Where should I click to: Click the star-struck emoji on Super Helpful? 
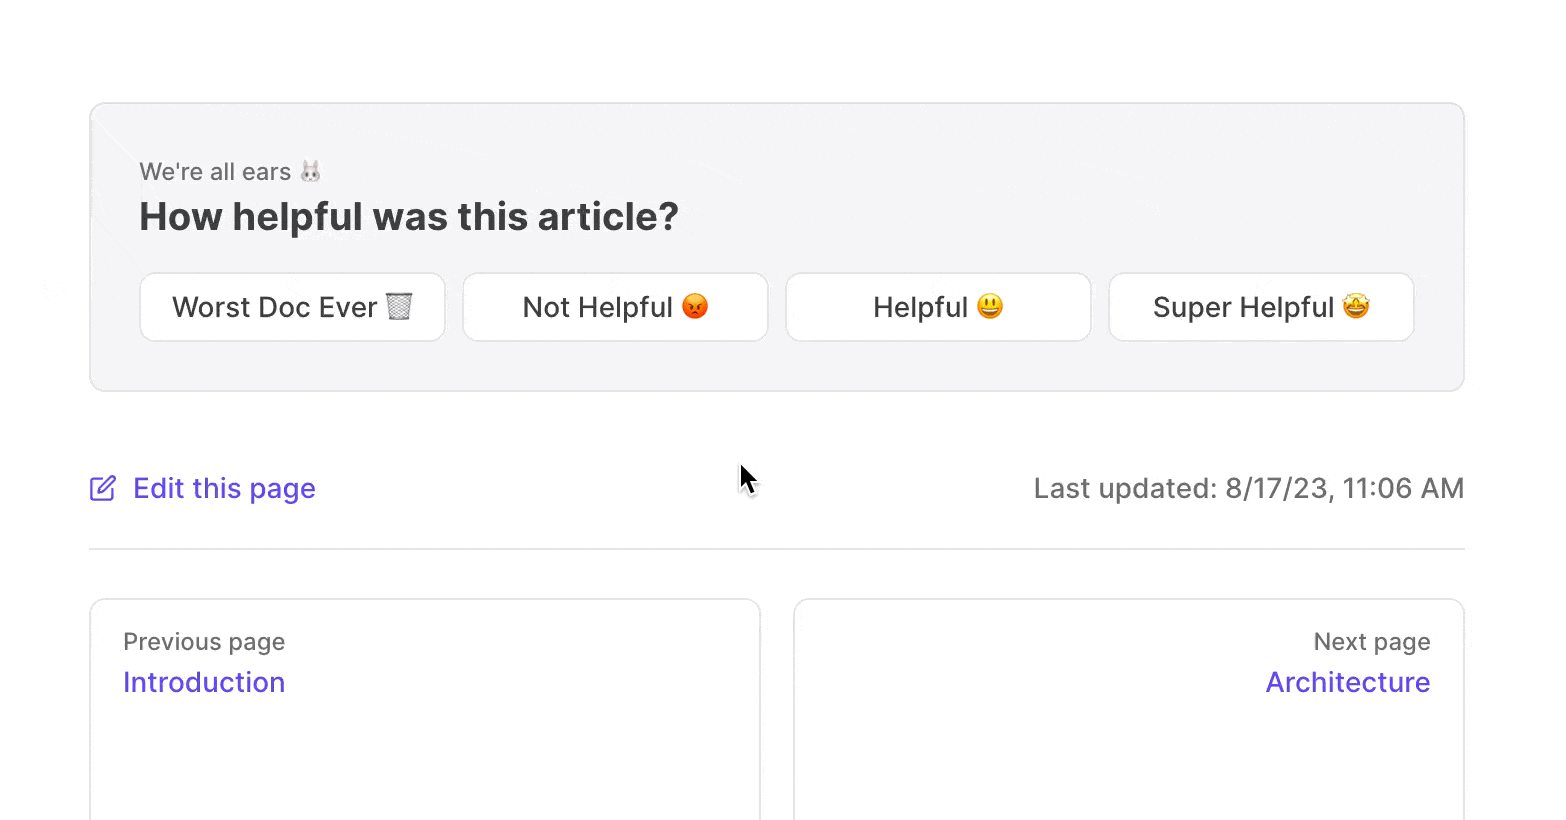(1356, 306)
